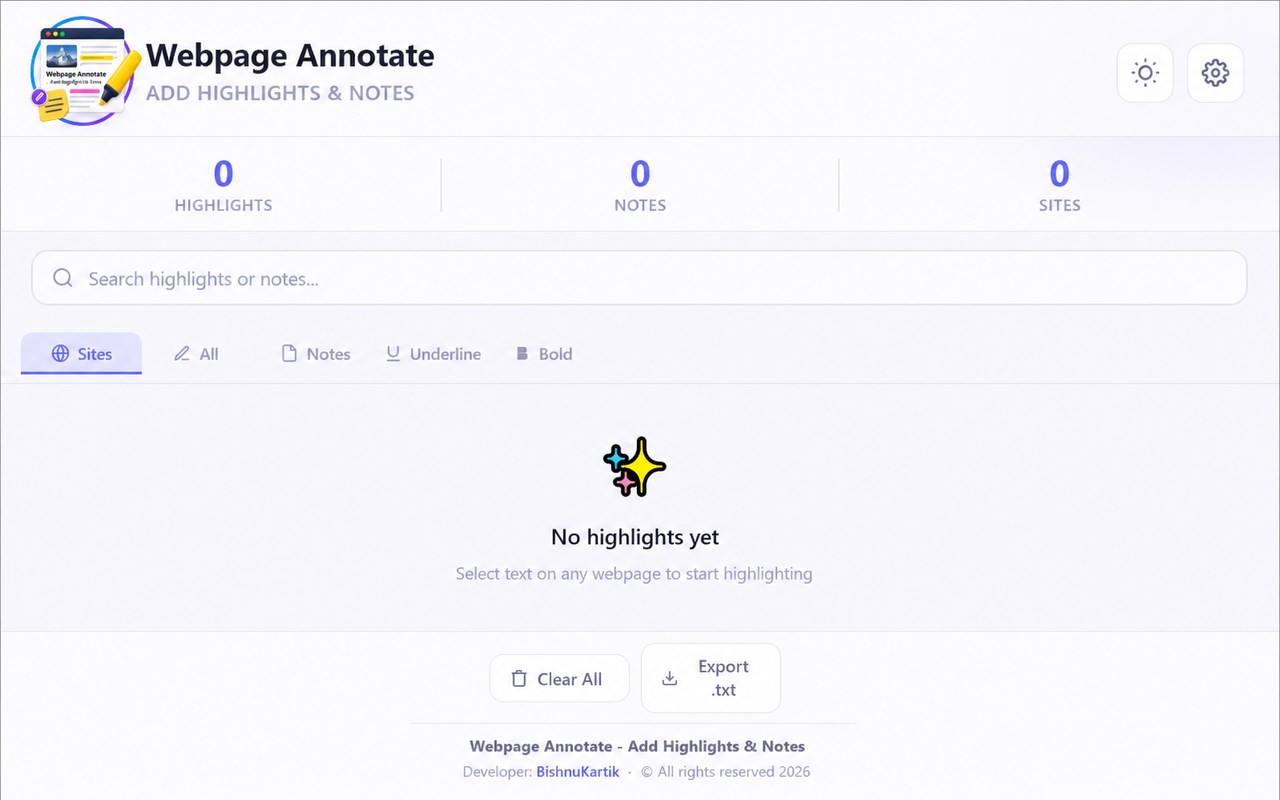Click the globe icon on Sites tab

[x=61, y=354]
